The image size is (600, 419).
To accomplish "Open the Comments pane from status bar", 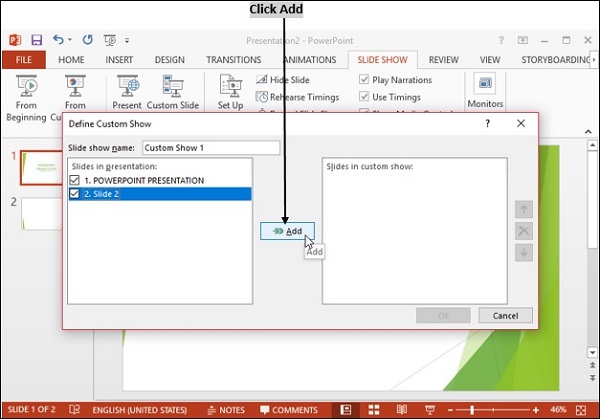I will pos(288,410).
